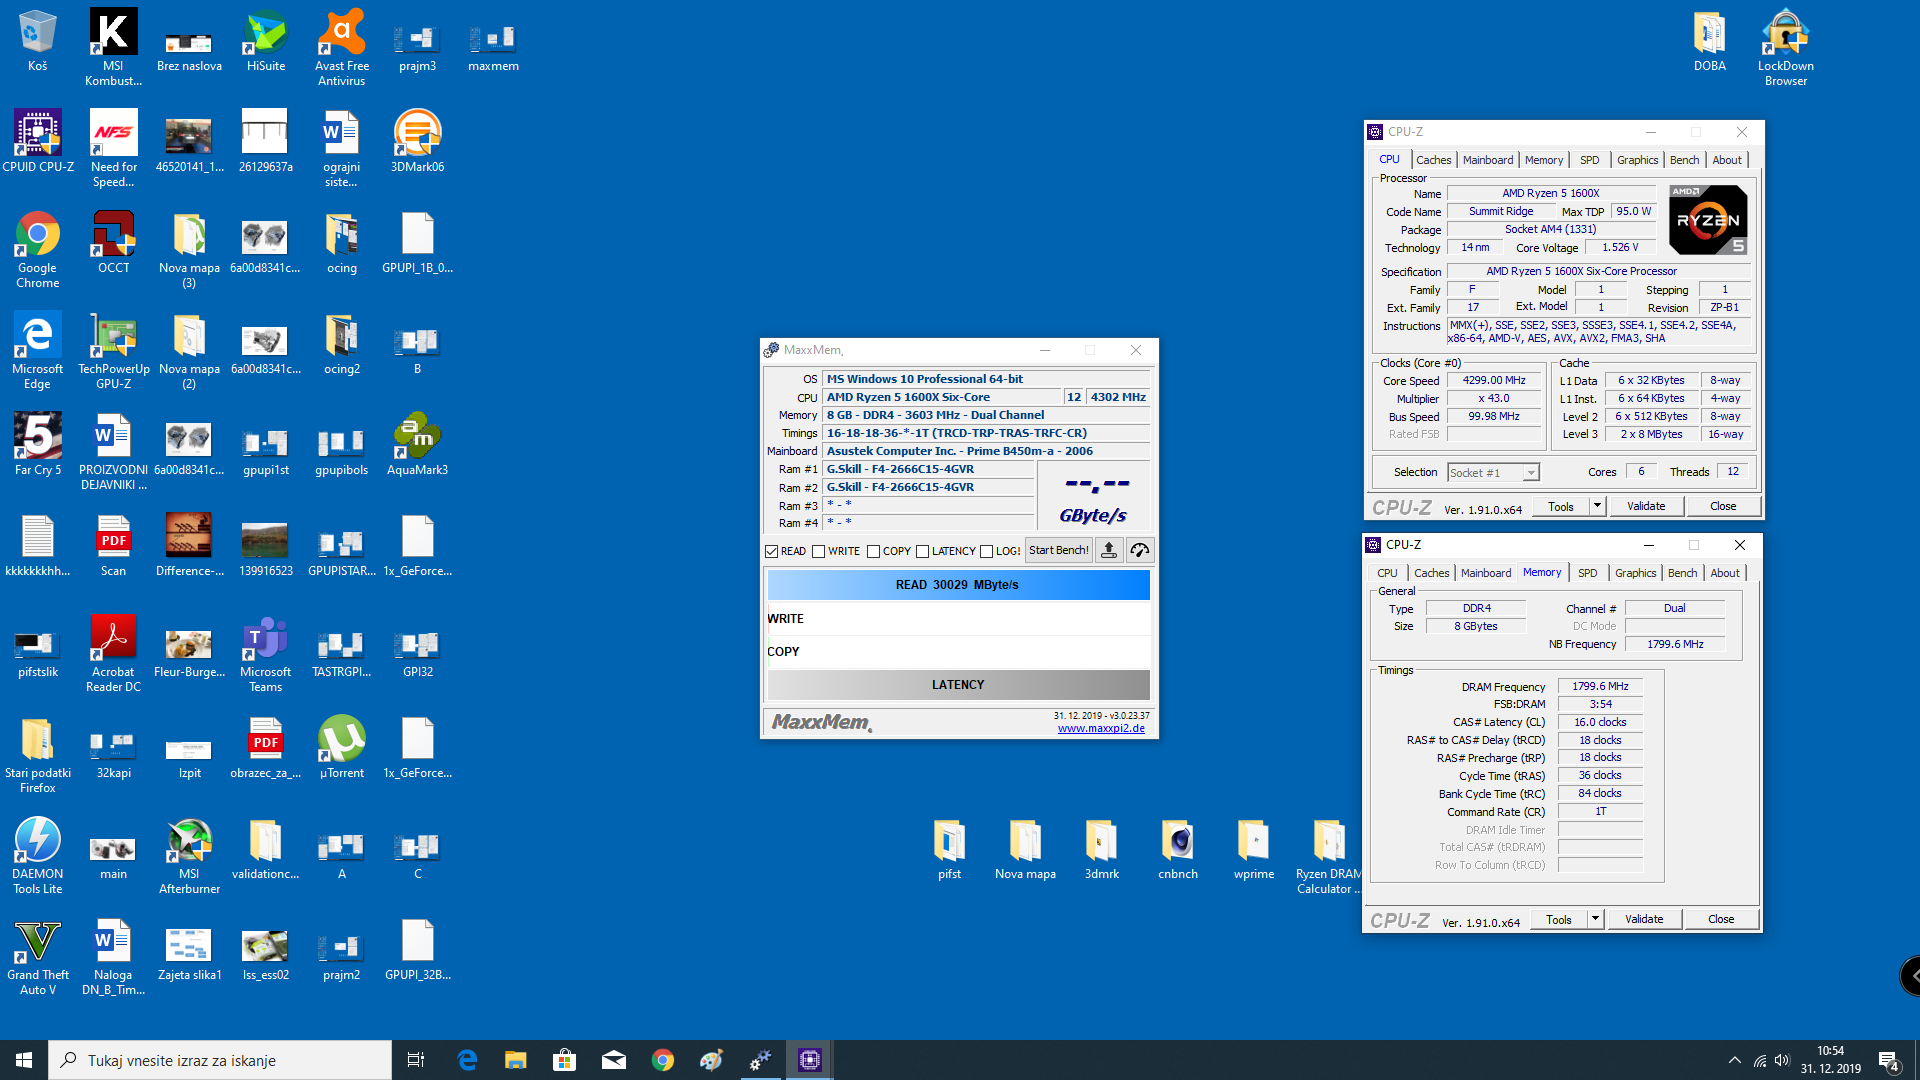Image resolution: width=1920 pixels, height=1080 pixels.
Task: Open the Bench tab in bottom CPU-Z window
Action: point(1683,573)
